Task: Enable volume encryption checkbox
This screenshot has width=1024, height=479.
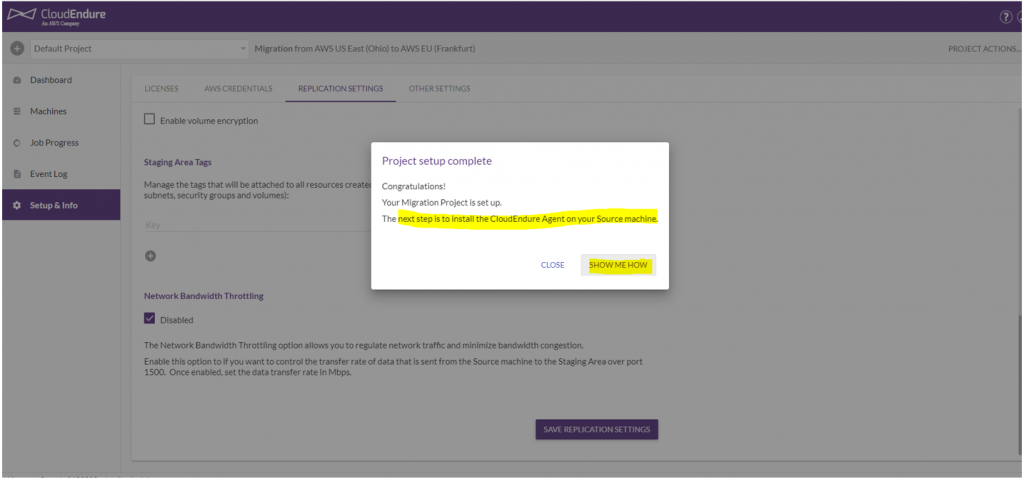Action: tap(150, 120)
